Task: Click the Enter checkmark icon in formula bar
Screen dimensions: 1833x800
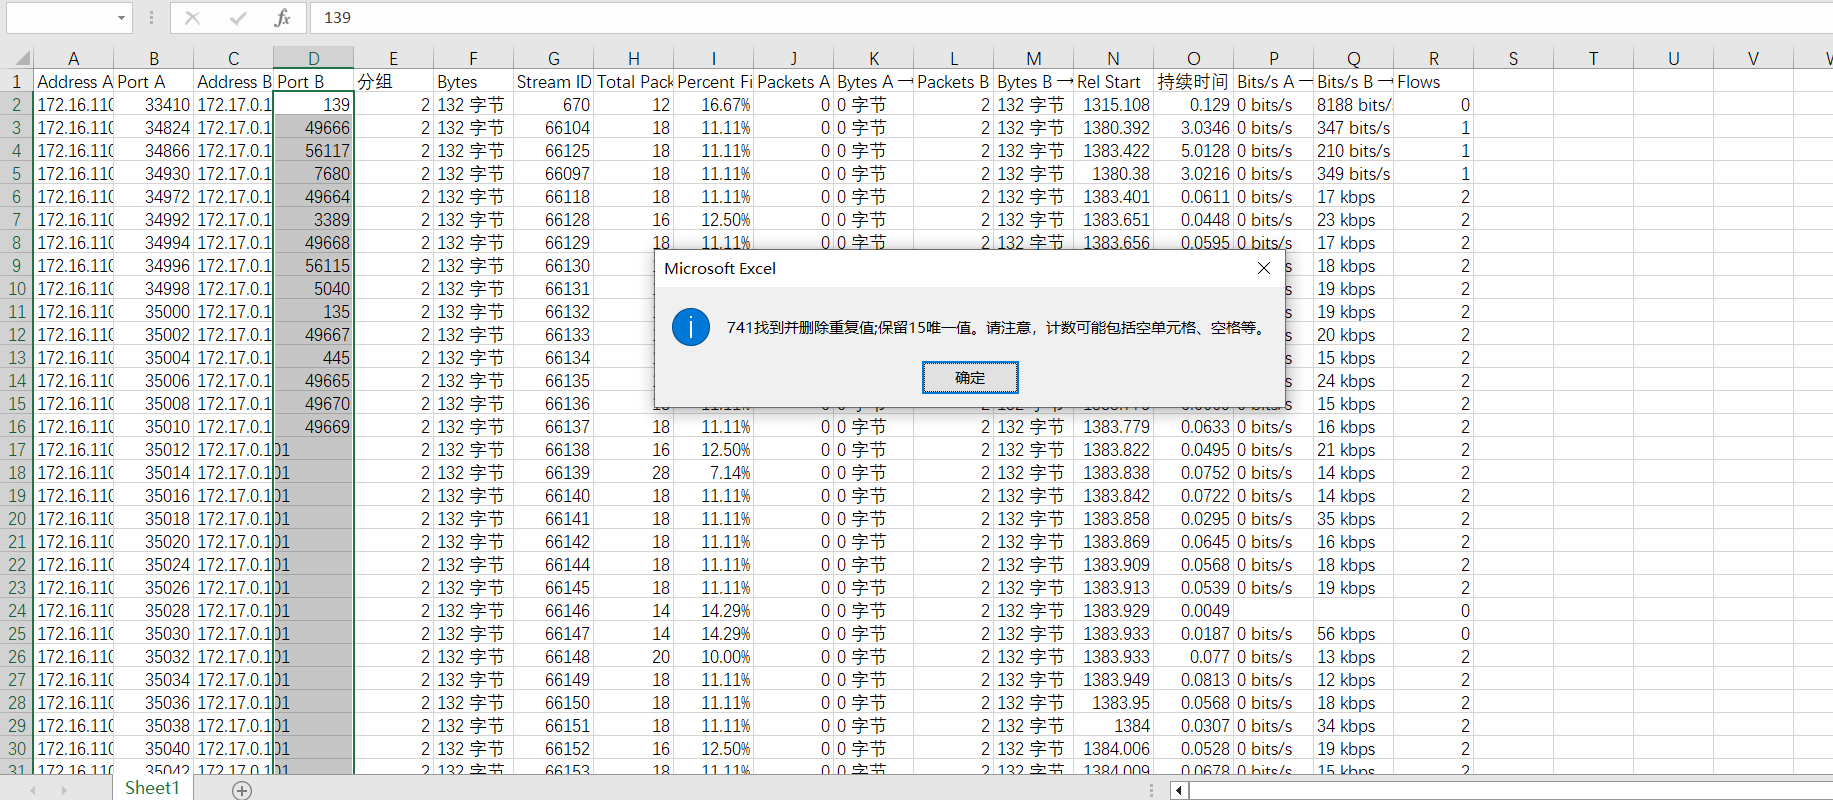Action: [x=238, y=18]
